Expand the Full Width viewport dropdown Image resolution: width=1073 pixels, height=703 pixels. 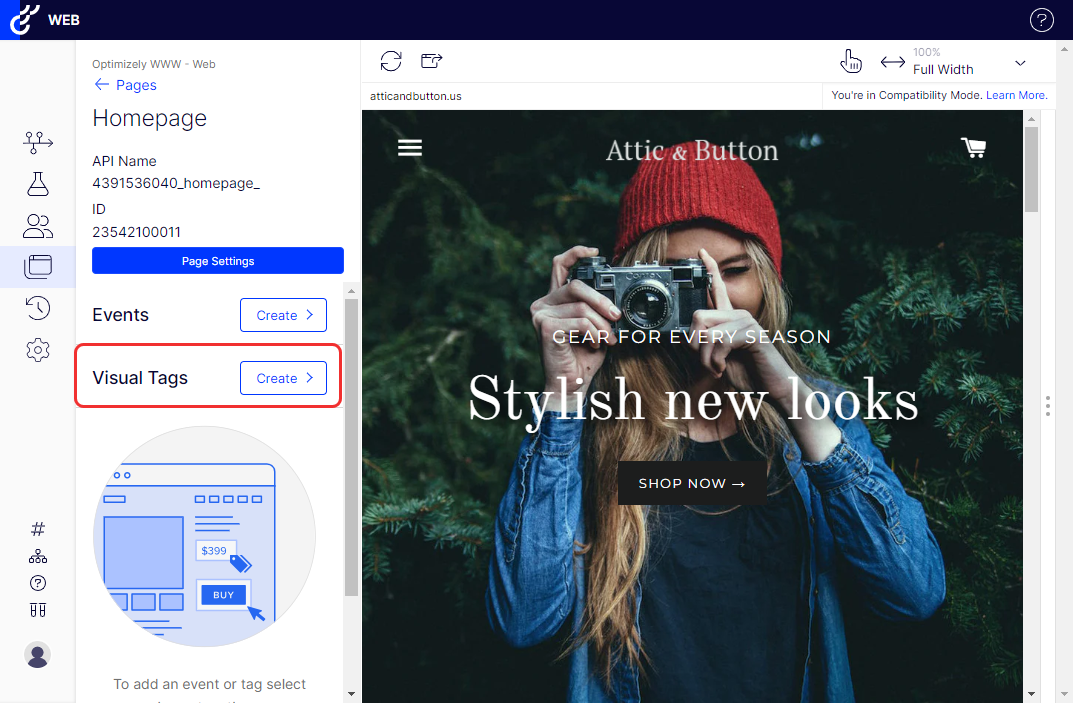pyautogui.click(x=1020, y=63)
